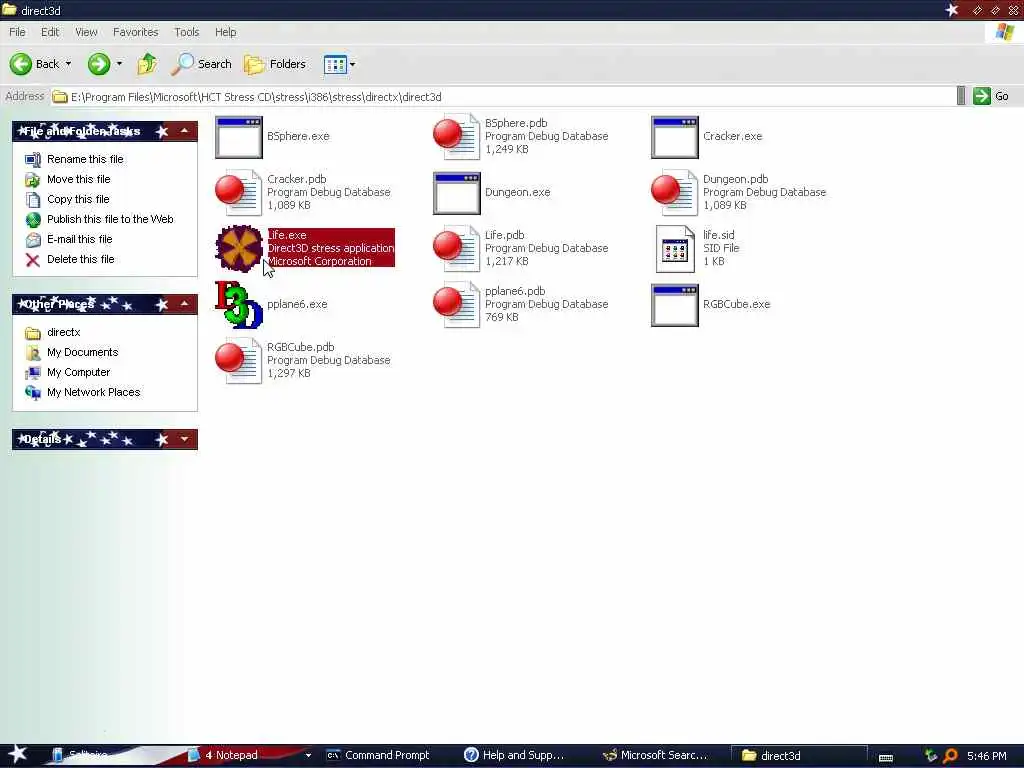Switch to Command Prompt on taskbar

pyautogui.click(x=378, y=755)
